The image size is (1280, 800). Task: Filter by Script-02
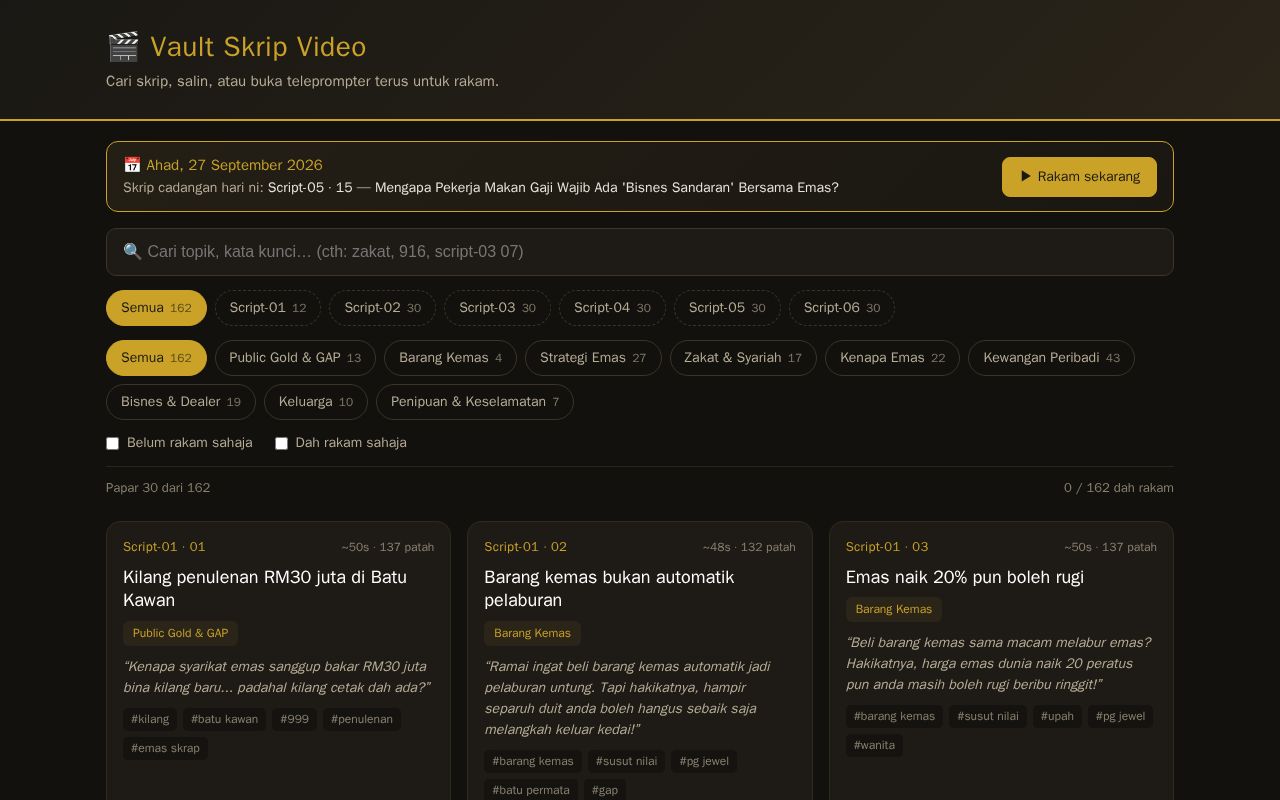(x=382, y=308)
